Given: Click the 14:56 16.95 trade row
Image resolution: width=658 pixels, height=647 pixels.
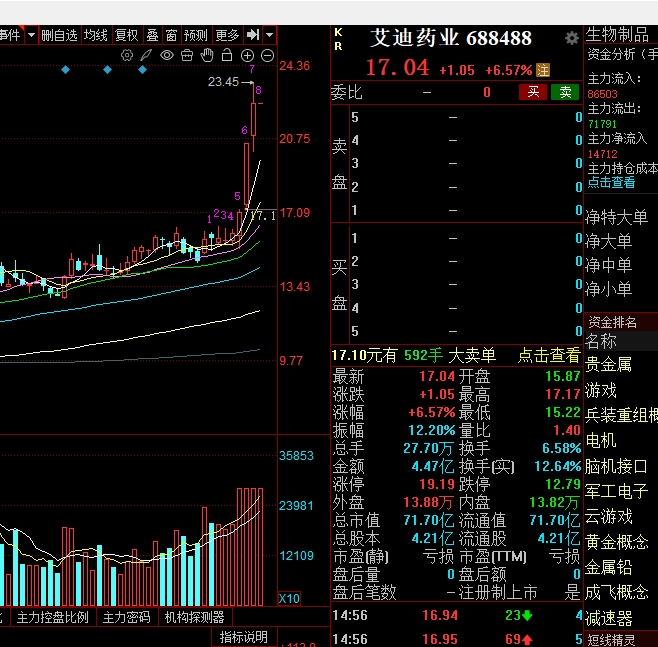Looking at the screenshot, I should 457,639.
